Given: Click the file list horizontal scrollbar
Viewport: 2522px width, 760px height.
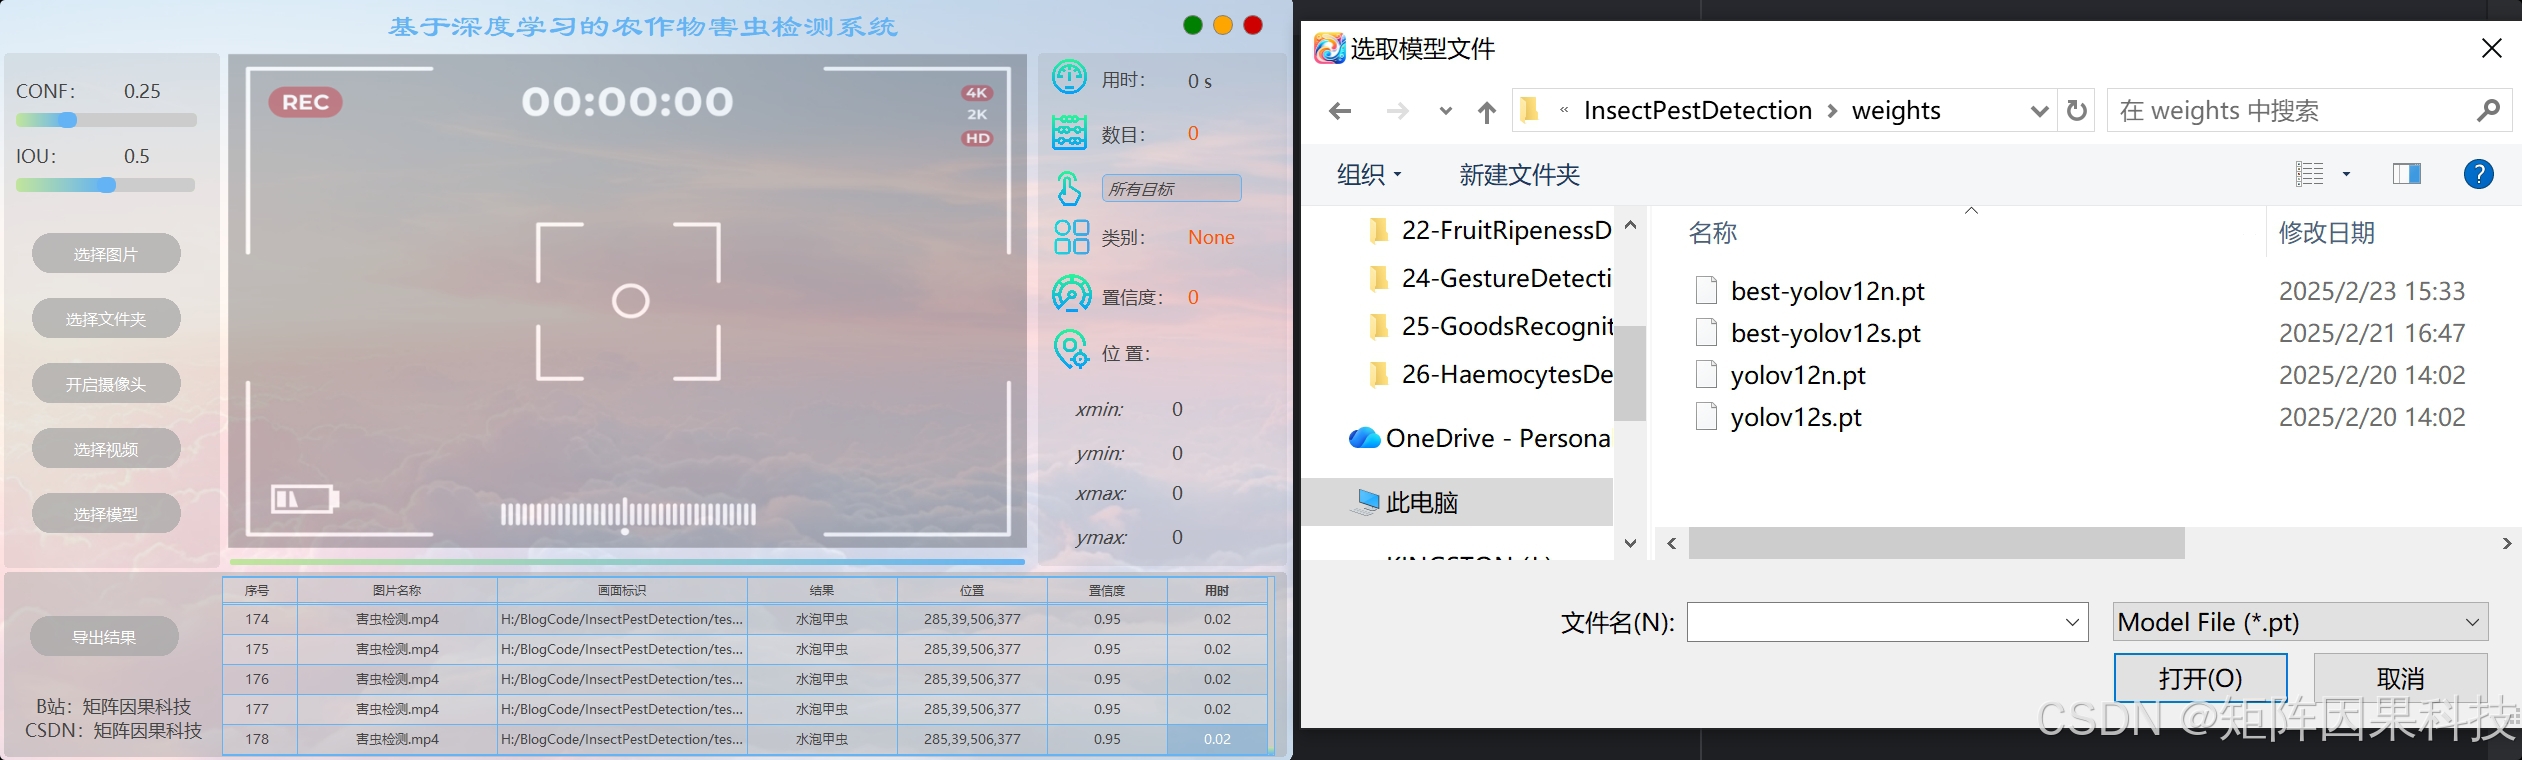Looking at the screenshot, I should [x=1936, y=543].
